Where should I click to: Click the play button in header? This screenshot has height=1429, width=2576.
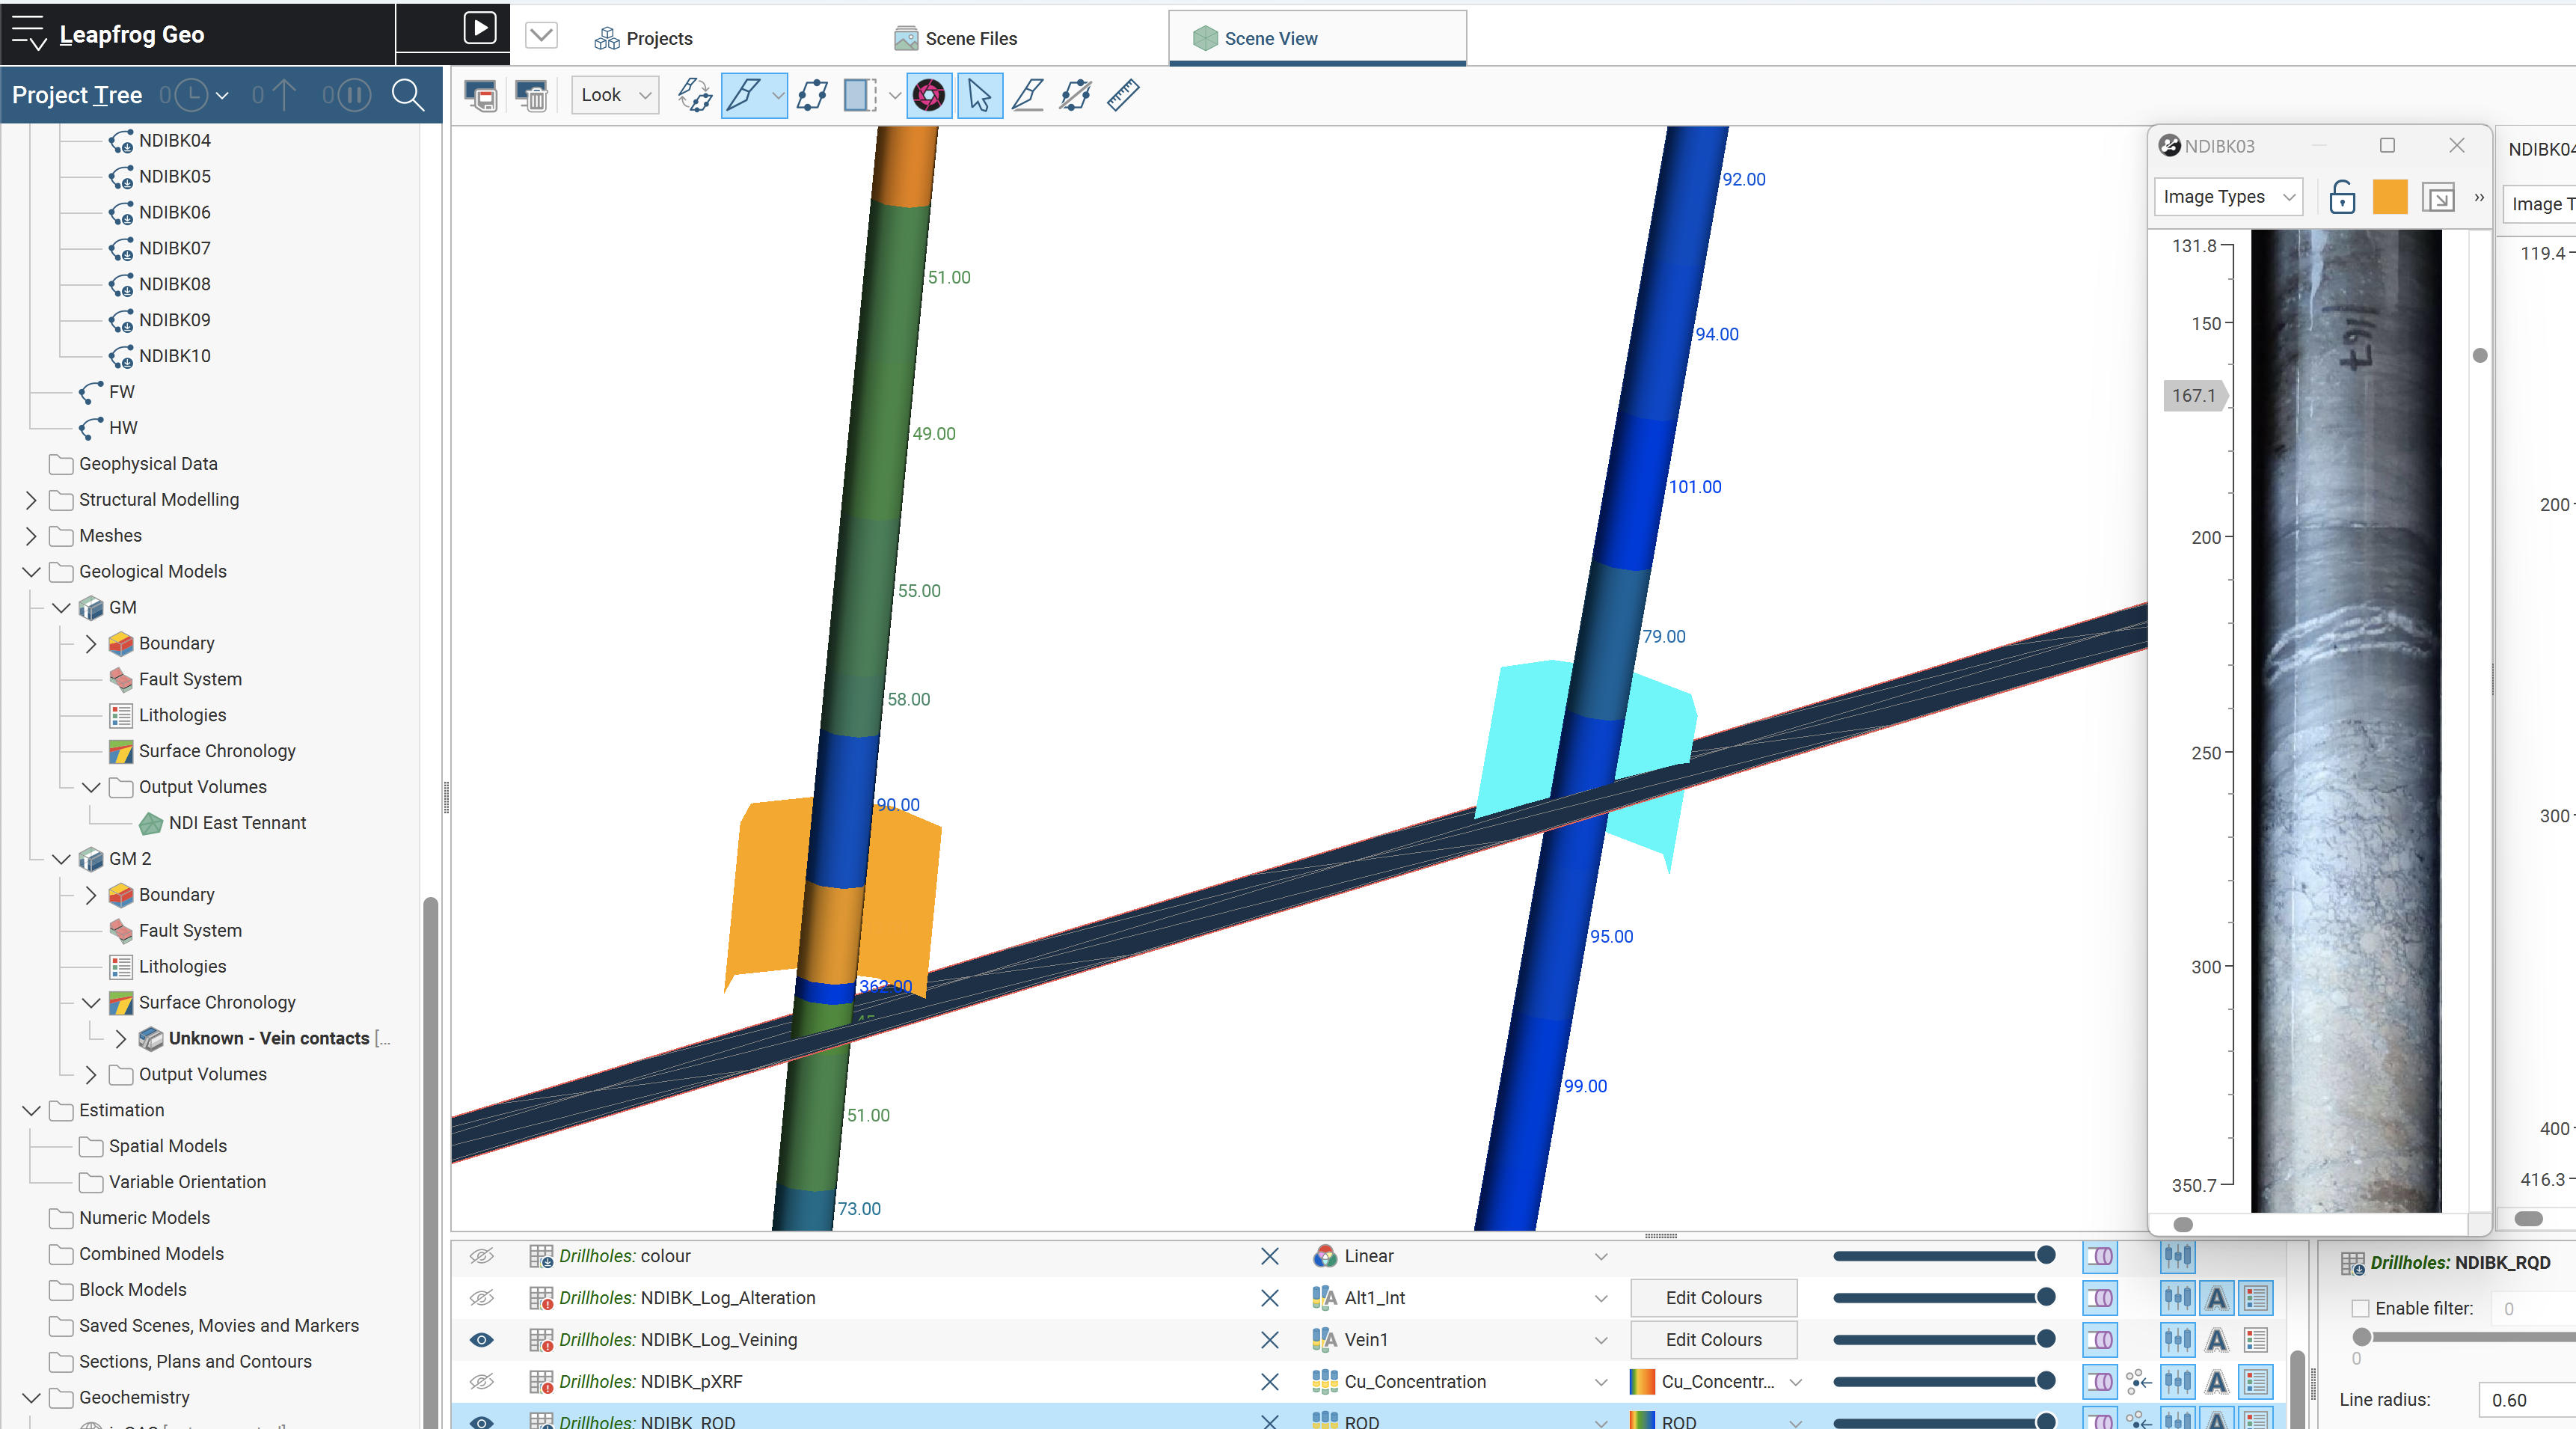(480, 28)
